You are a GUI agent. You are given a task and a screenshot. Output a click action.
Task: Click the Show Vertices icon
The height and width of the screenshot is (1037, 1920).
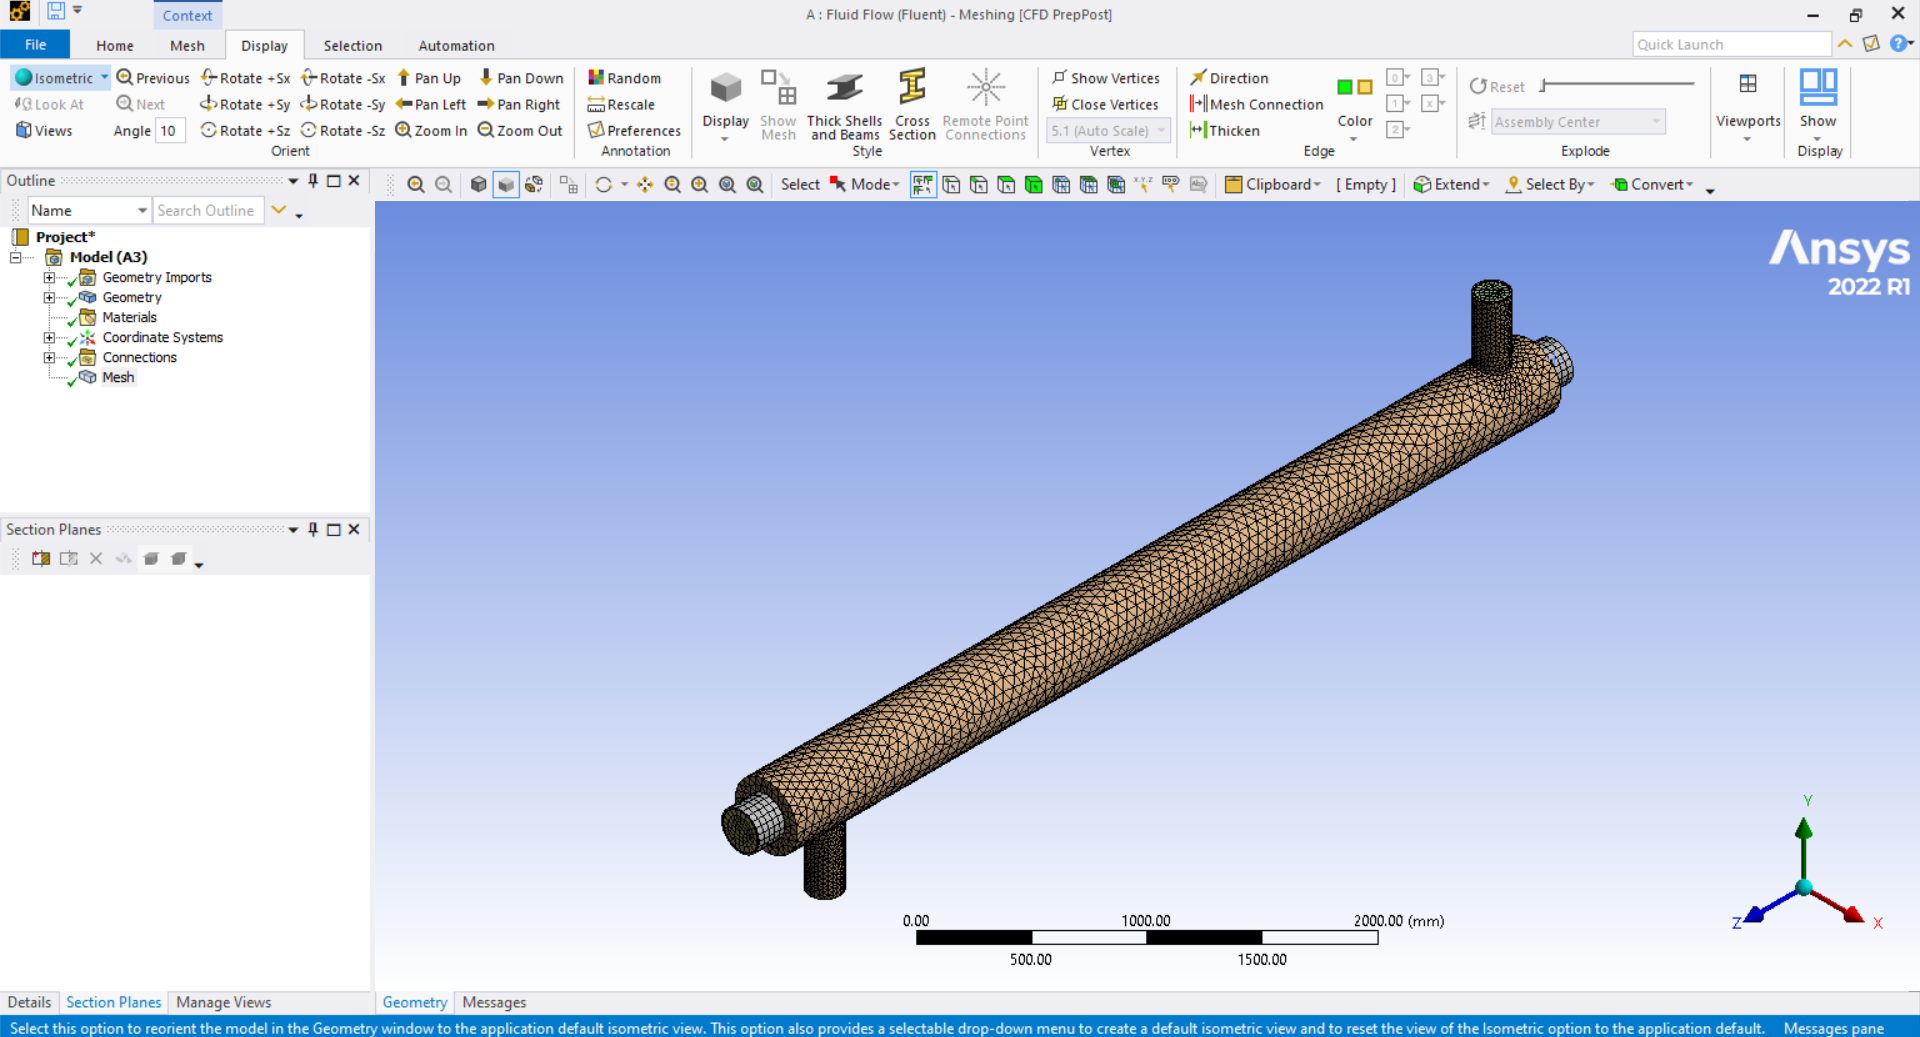1106,77
